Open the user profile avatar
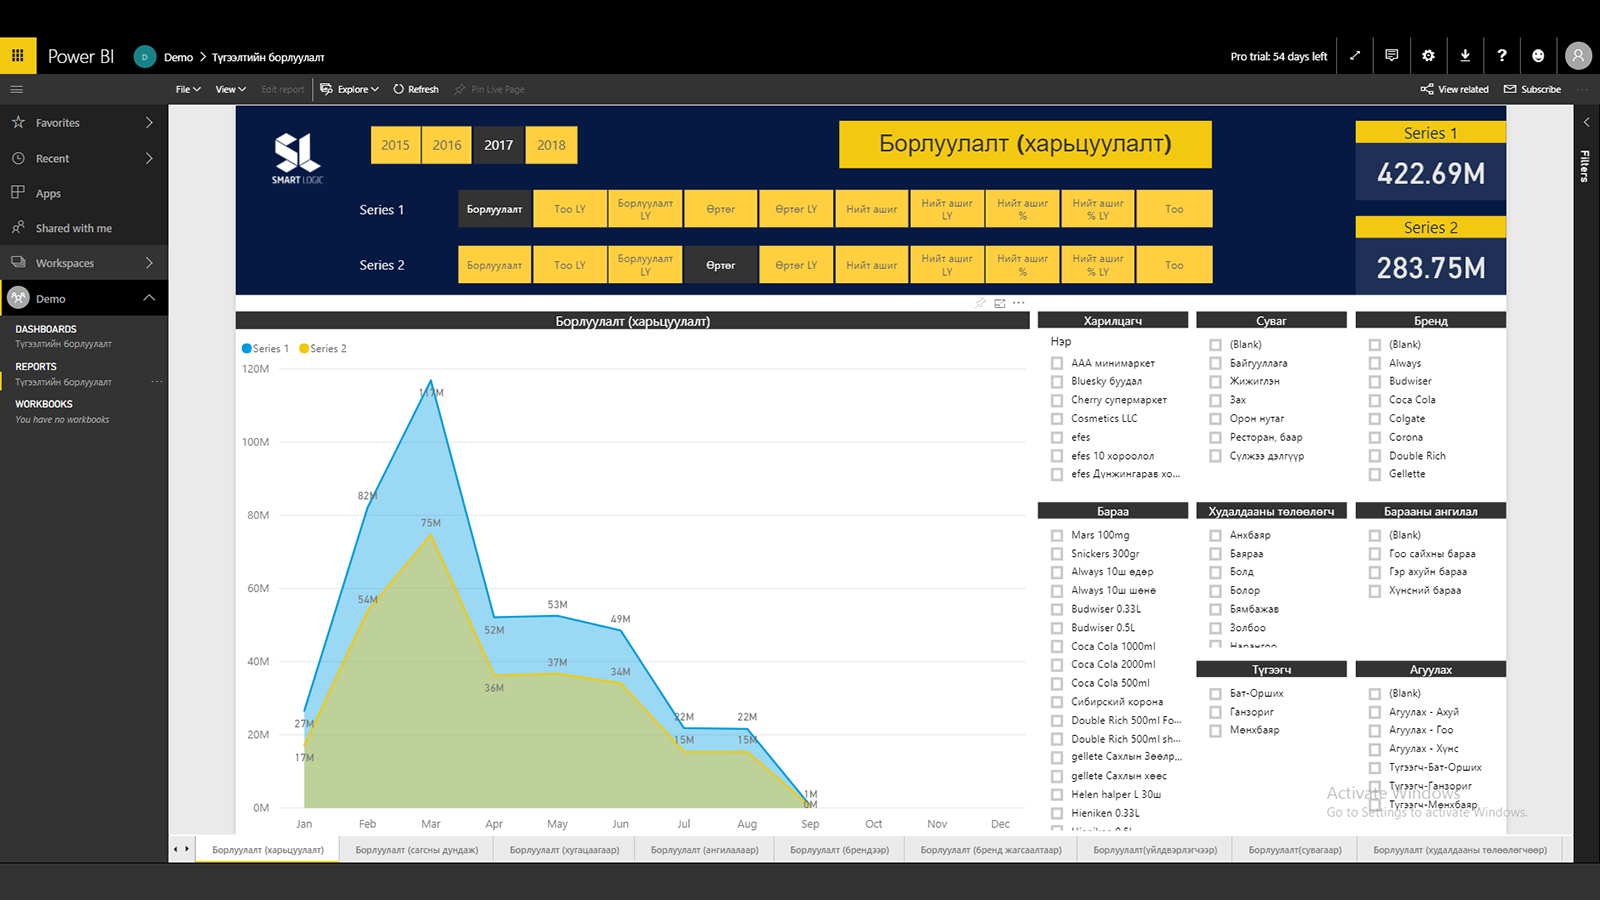The image size is (1600, 900). coord(1578,56)
